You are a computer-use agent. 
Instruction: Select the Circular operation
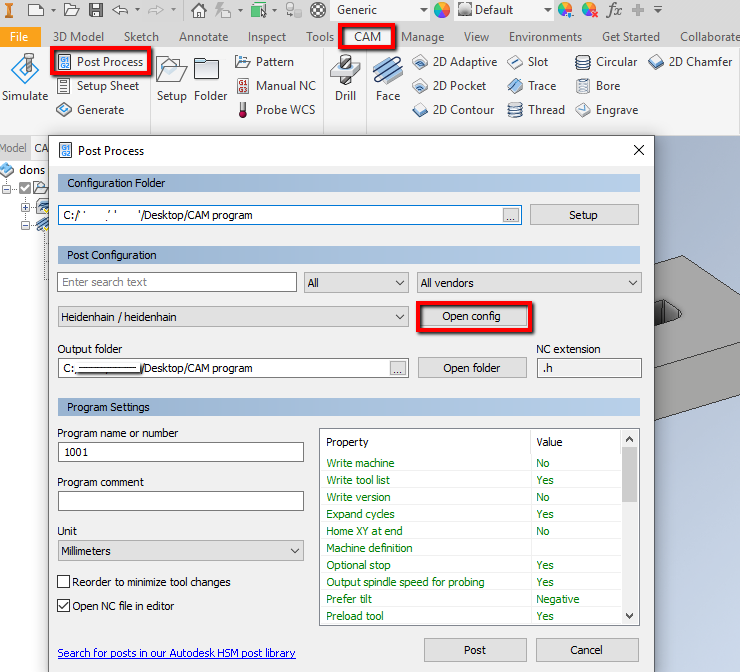coord(606,62)
